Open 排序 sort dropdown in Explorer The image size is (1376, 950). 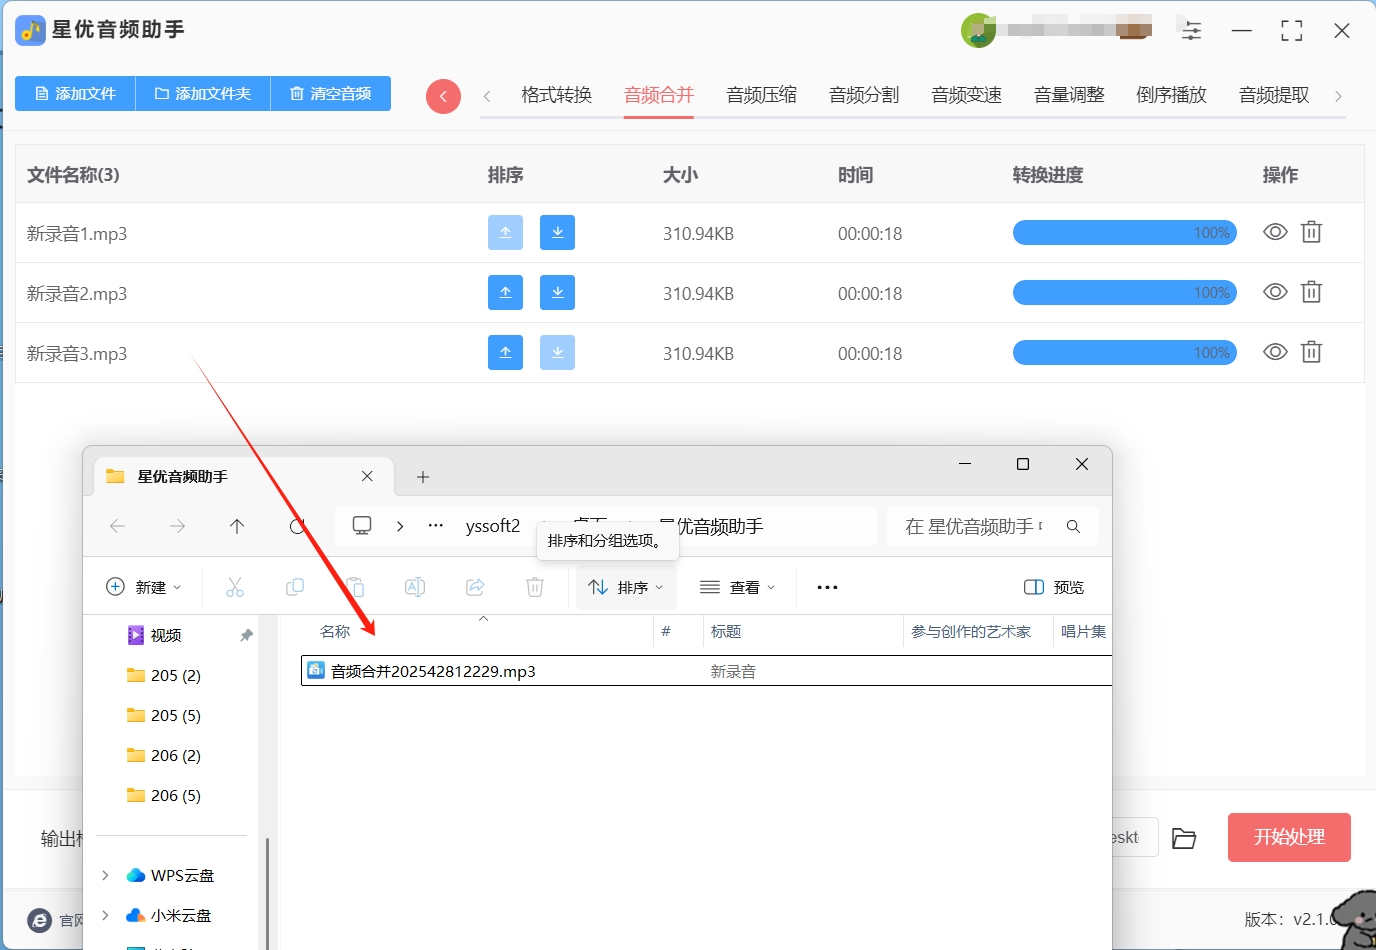(x=626, y=587)
